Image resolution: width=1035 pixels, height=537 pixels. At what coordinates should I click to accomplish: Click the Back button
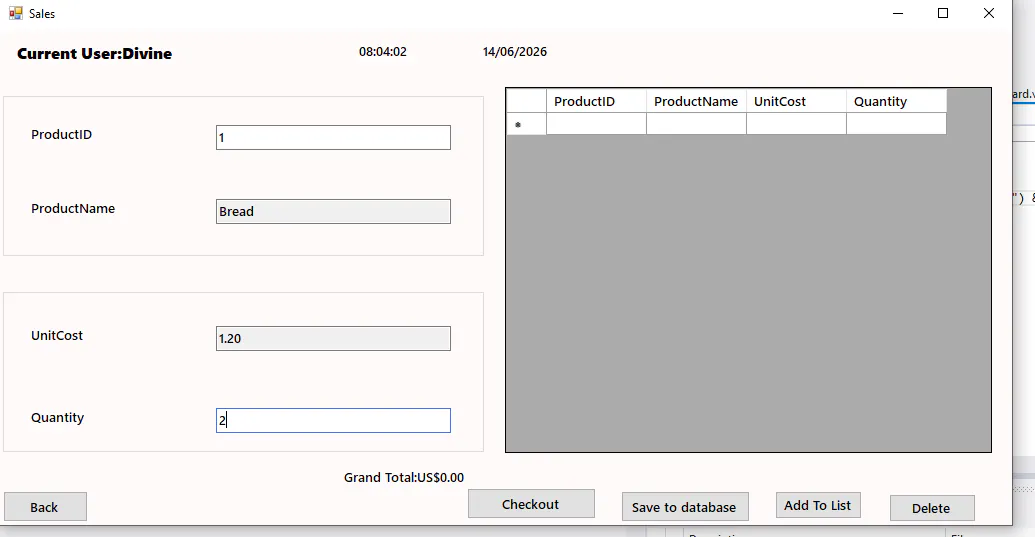point(45,507)
